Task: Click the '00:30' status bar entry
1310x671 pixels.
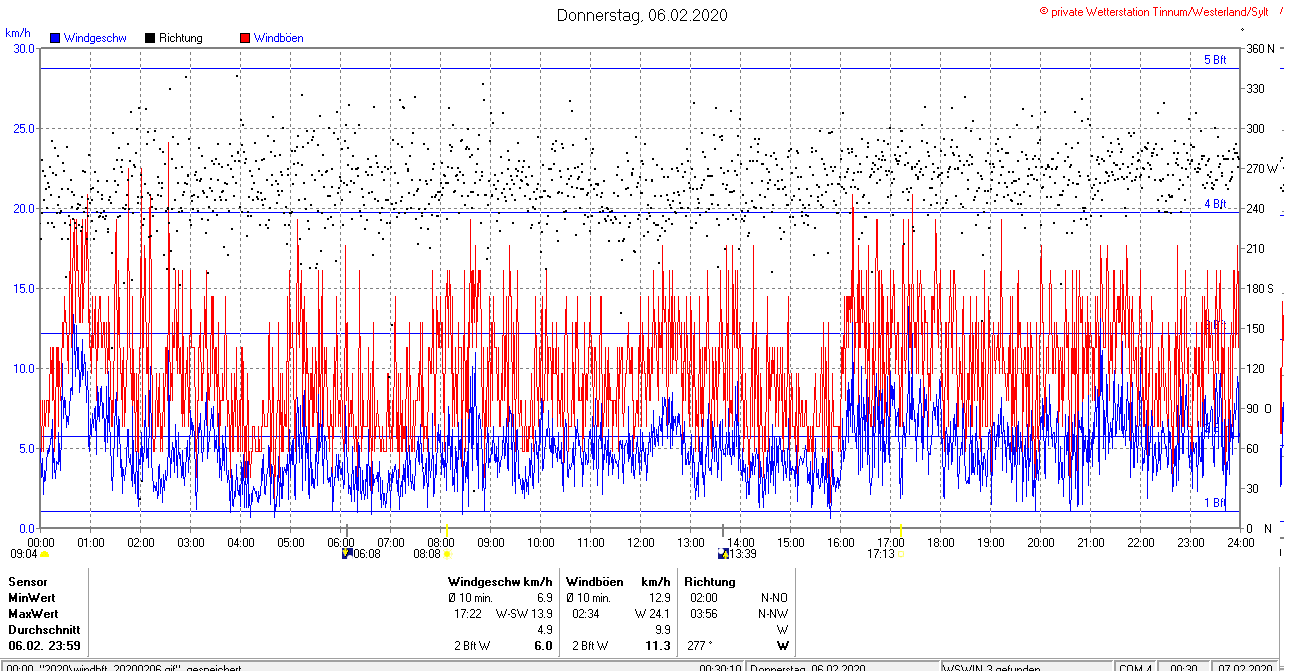Action: pos(1184,666)
